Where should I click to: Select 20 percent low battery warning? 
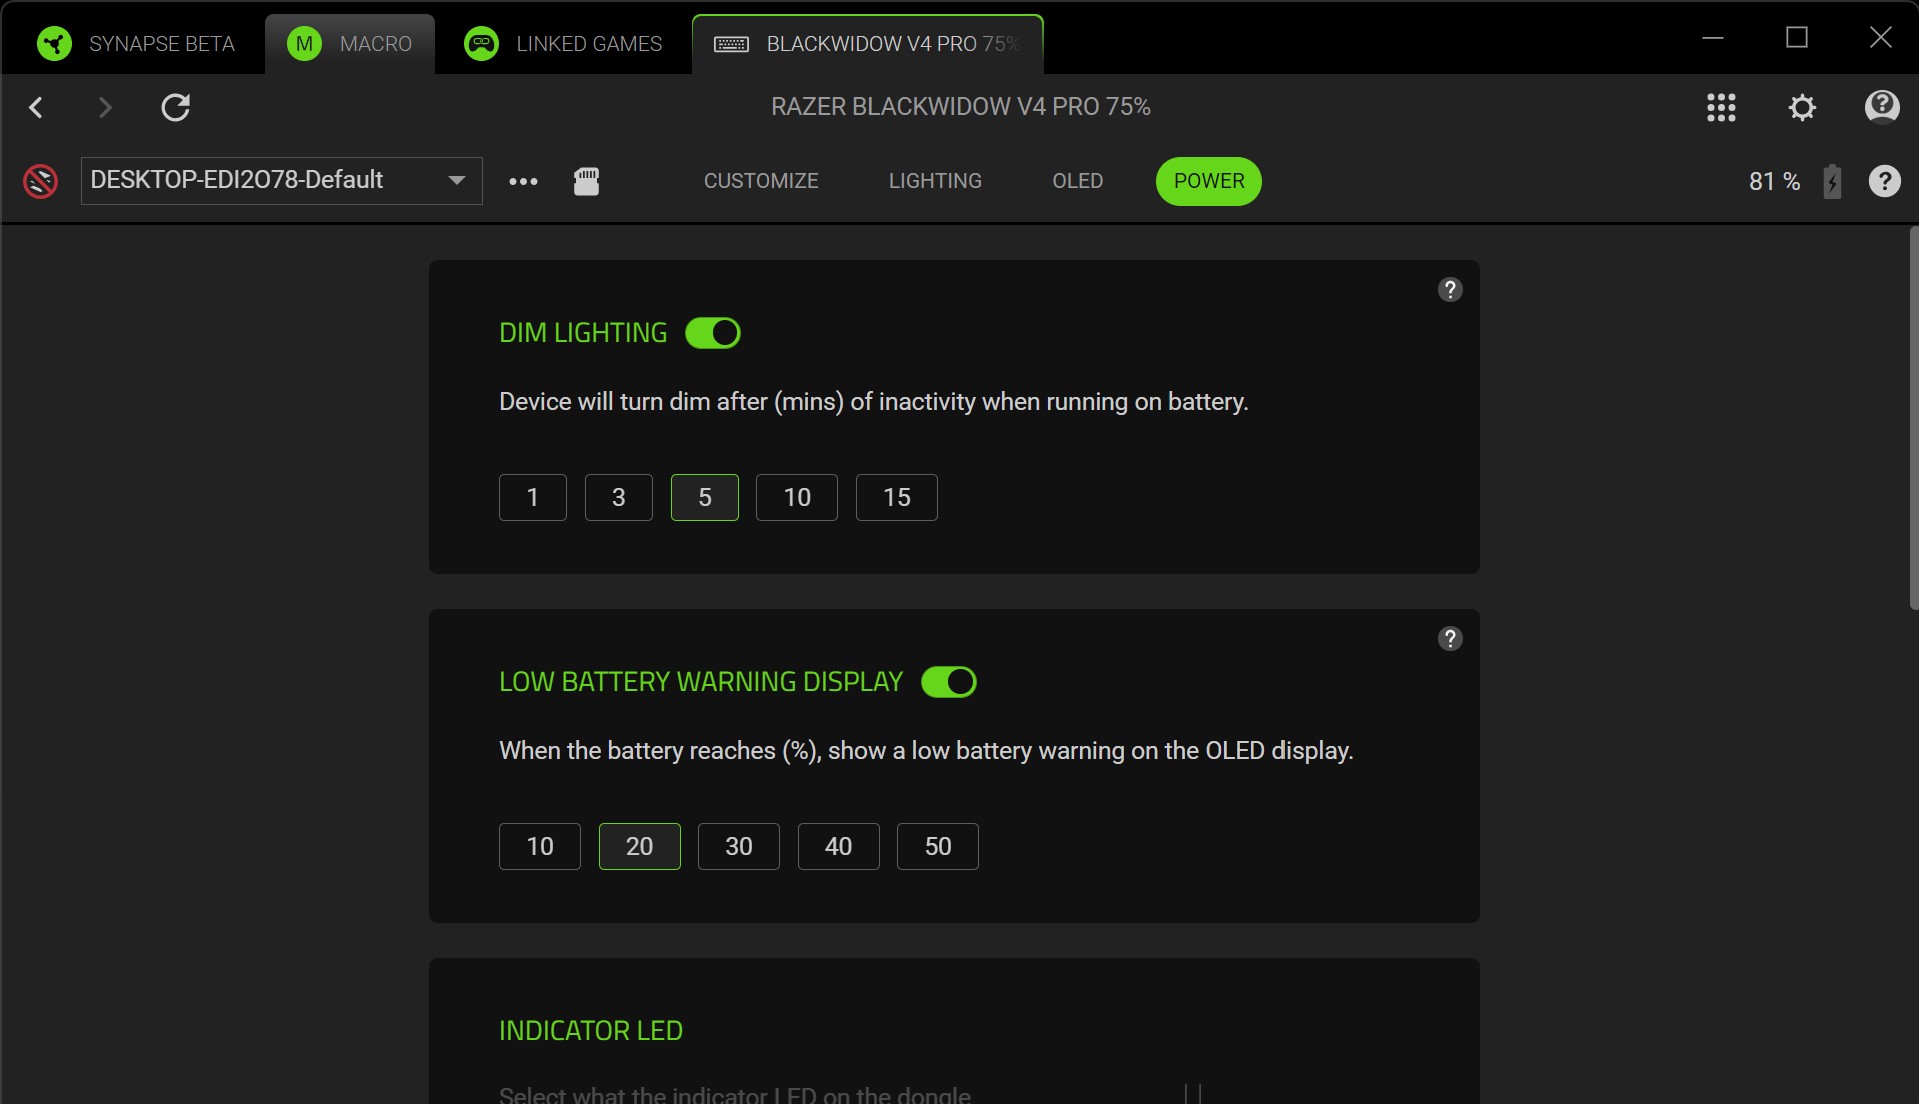pos(640,846)
